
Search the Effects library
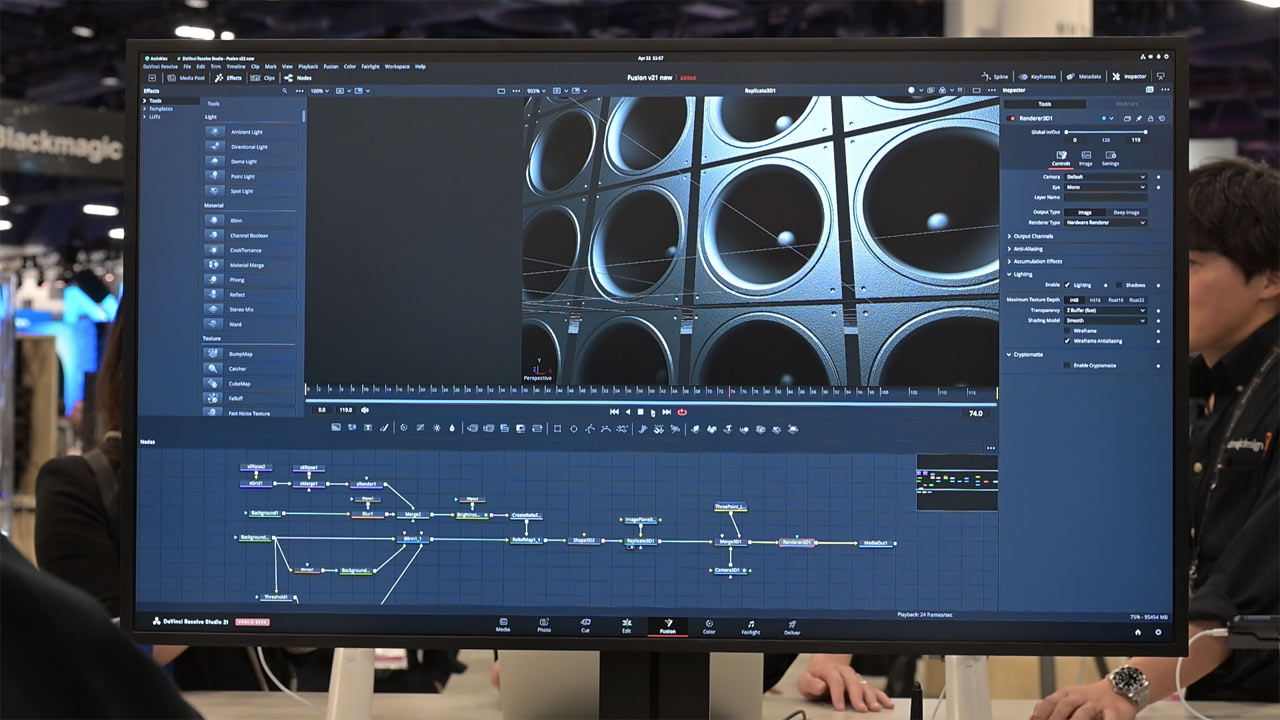click(285, 91)
